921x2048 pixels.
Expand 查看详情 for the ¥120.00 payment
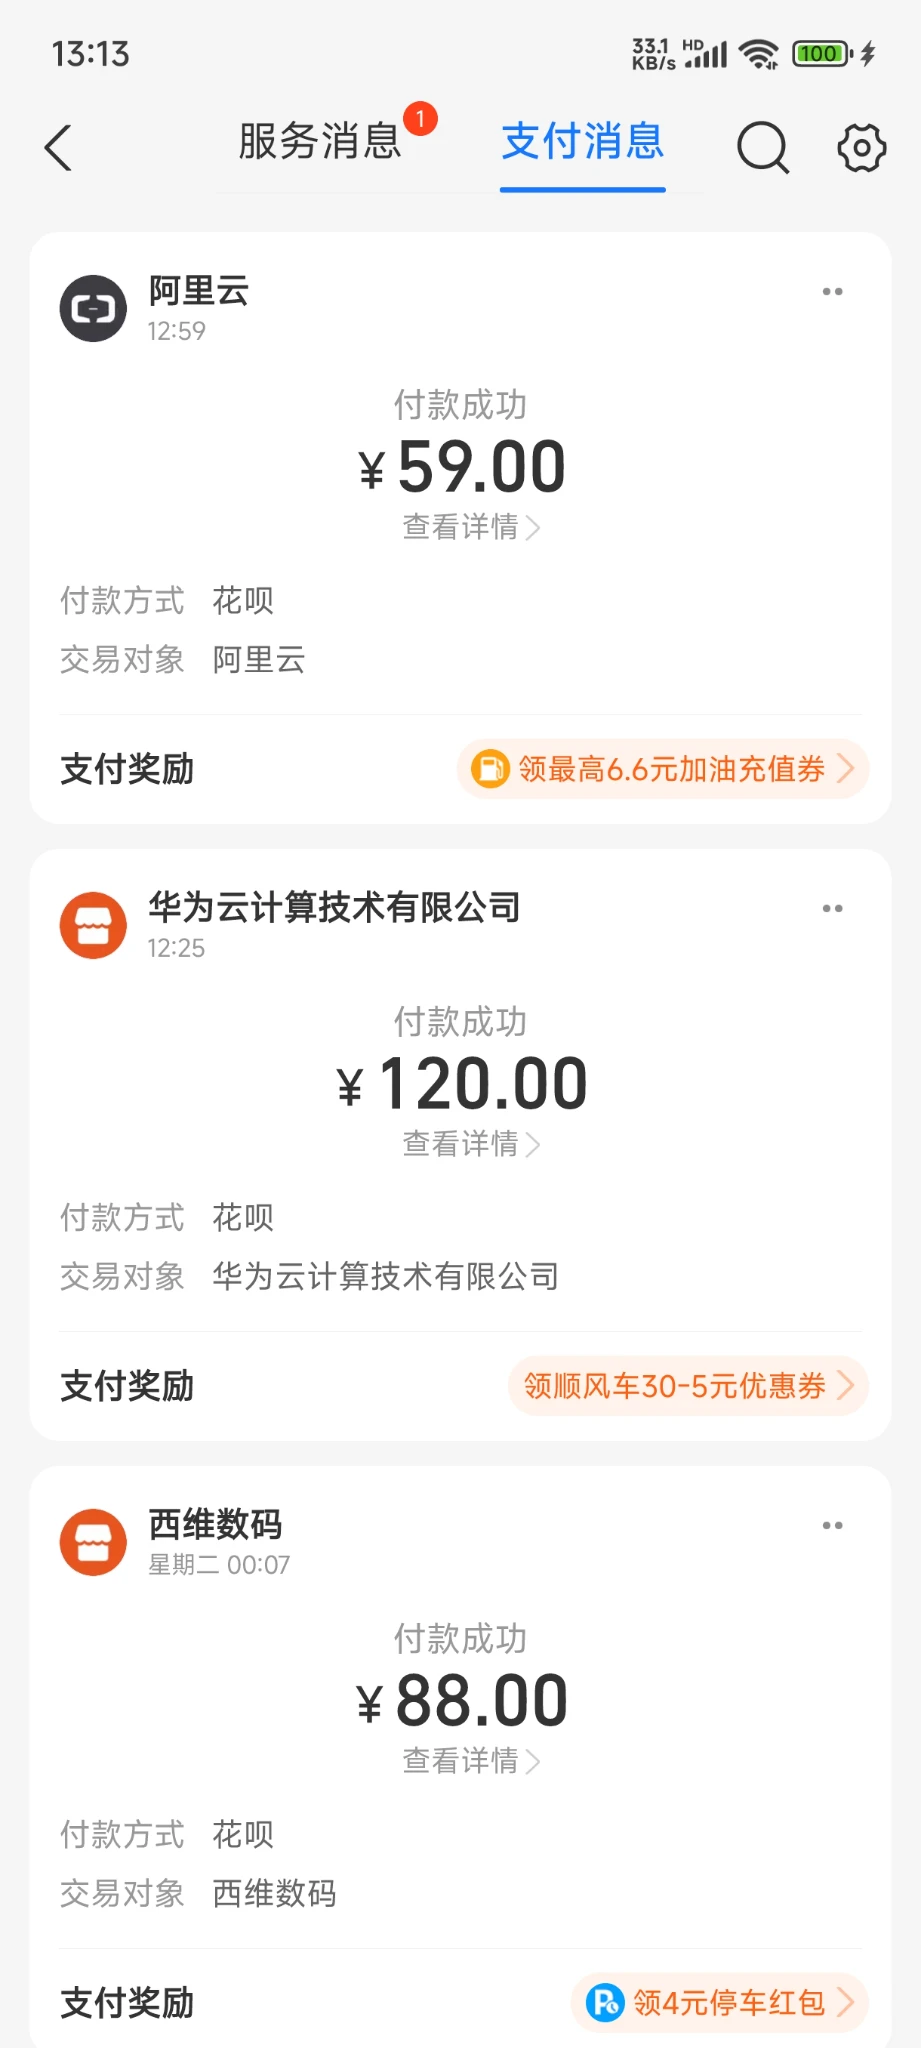(470, 1144)
